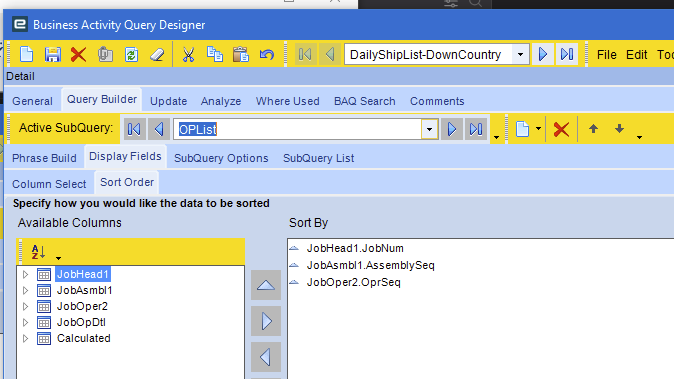Switch to the Phrase Build tab
The width and height of the screenshot is (674, 379).
tap(44, 158)
